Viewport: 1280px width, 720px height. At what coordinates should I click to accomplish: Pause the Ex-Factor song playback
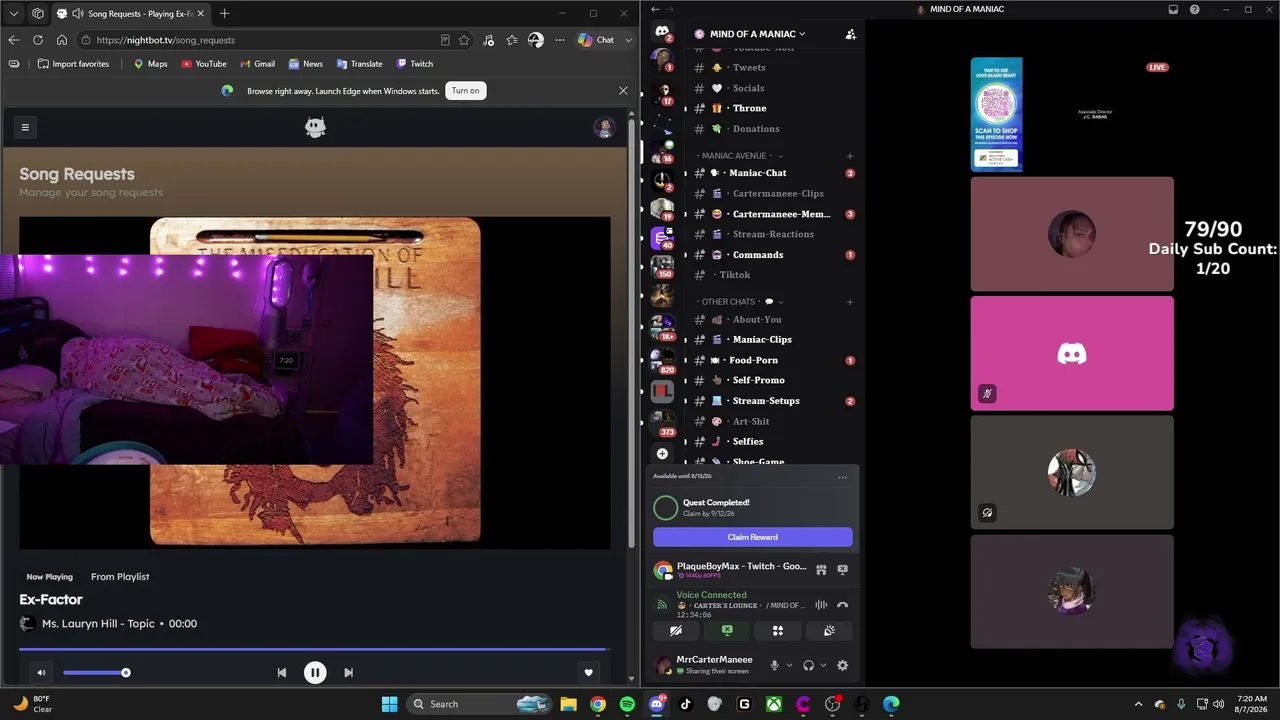pyautogui.click(x=314, y=673)
